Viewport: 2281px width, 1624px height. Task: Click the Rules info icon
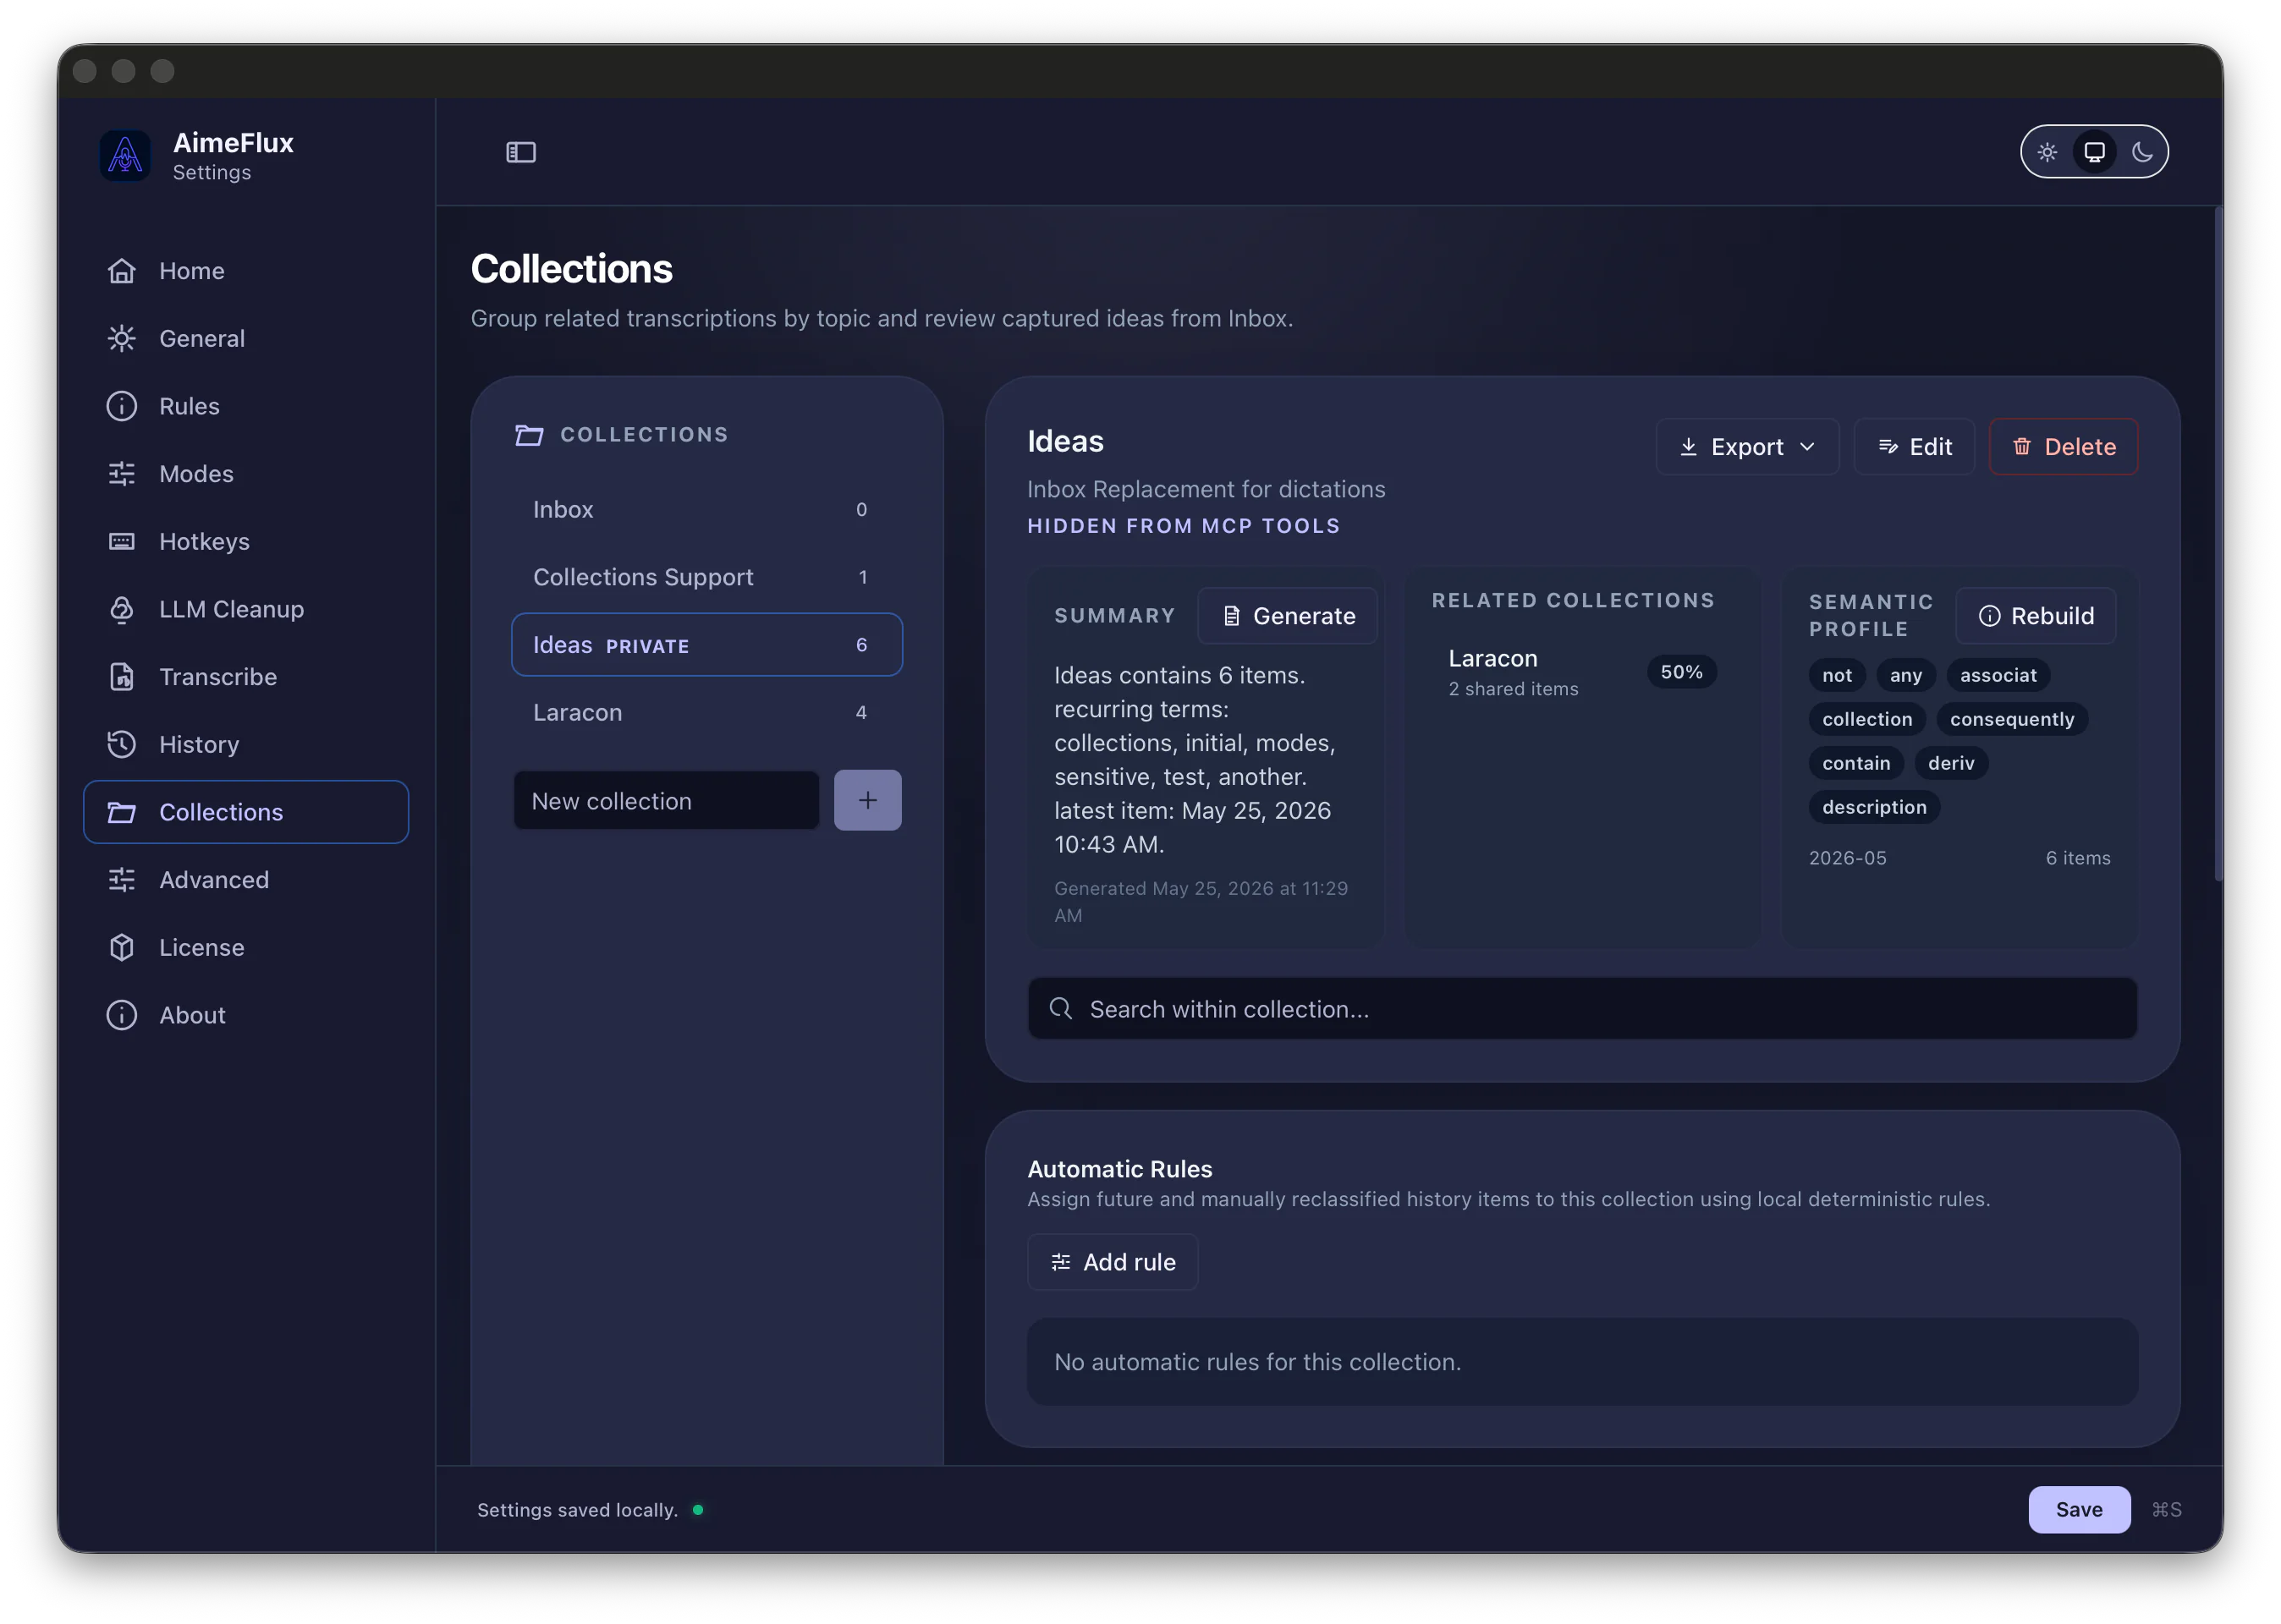coord(122,406)
